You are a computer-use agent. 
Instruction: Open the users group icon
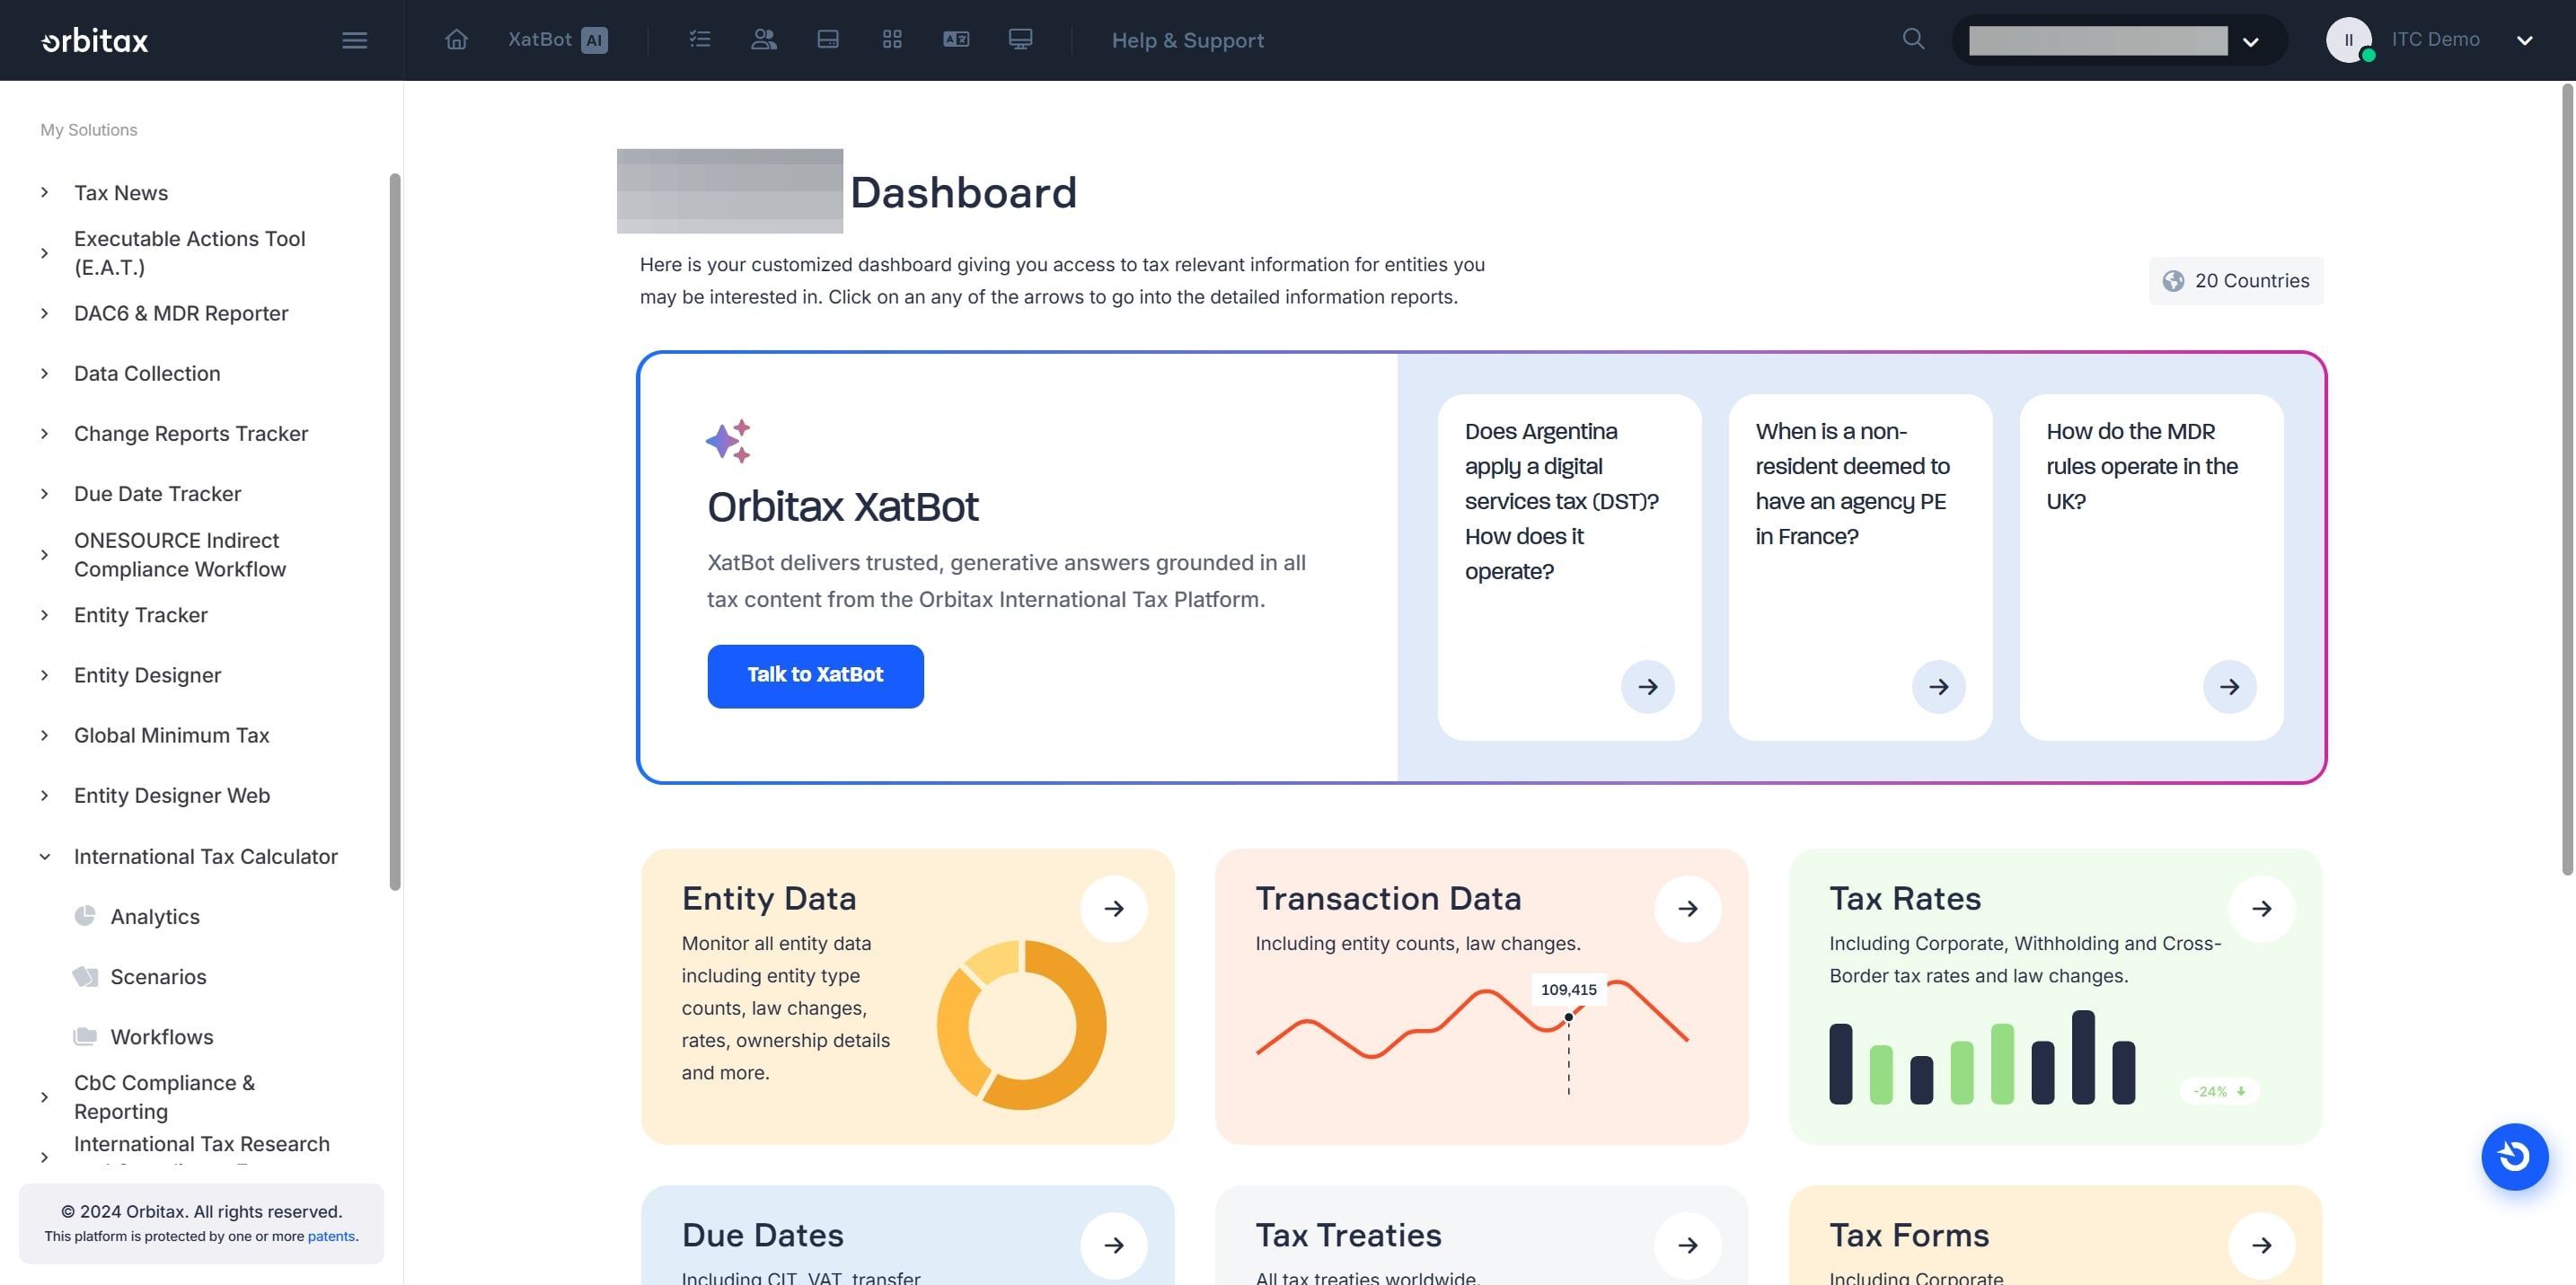click(764, 39)
